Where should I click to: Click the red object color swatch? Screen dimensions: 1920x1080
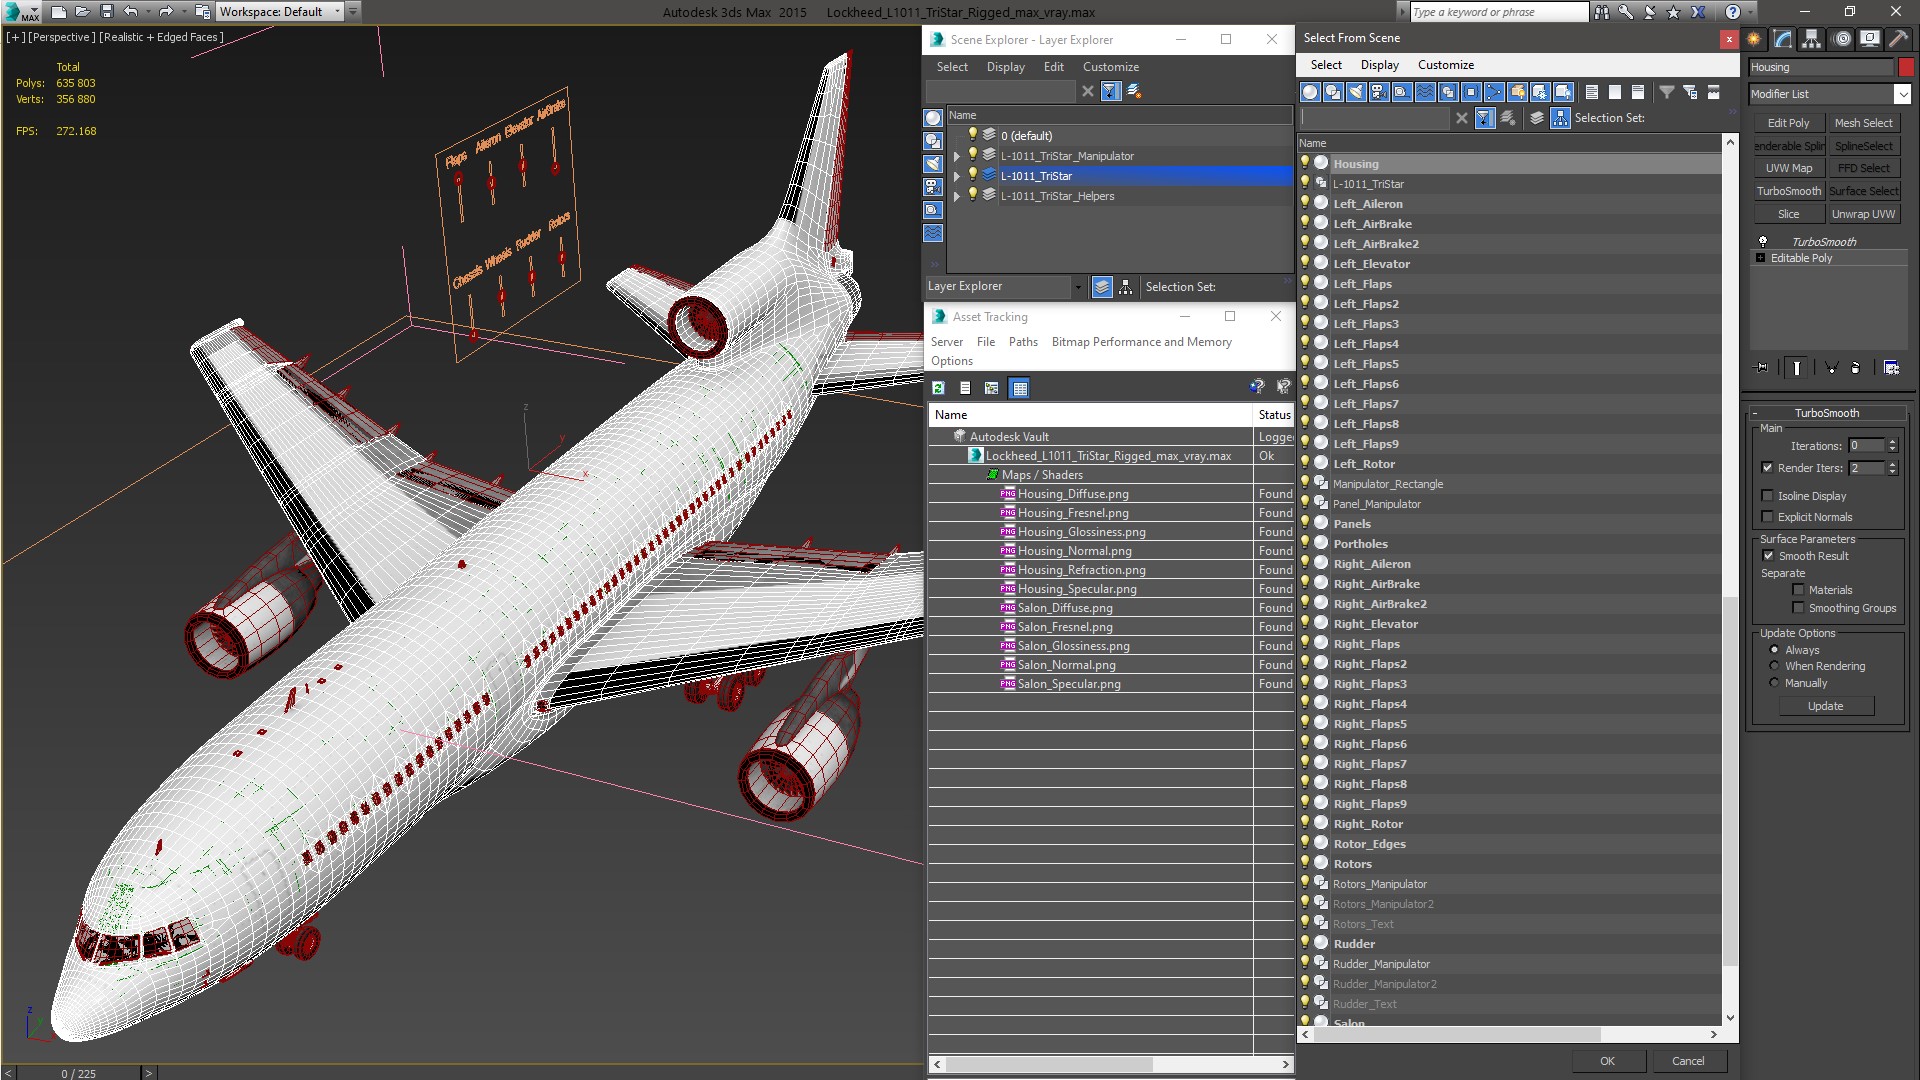pos(1906,68)
